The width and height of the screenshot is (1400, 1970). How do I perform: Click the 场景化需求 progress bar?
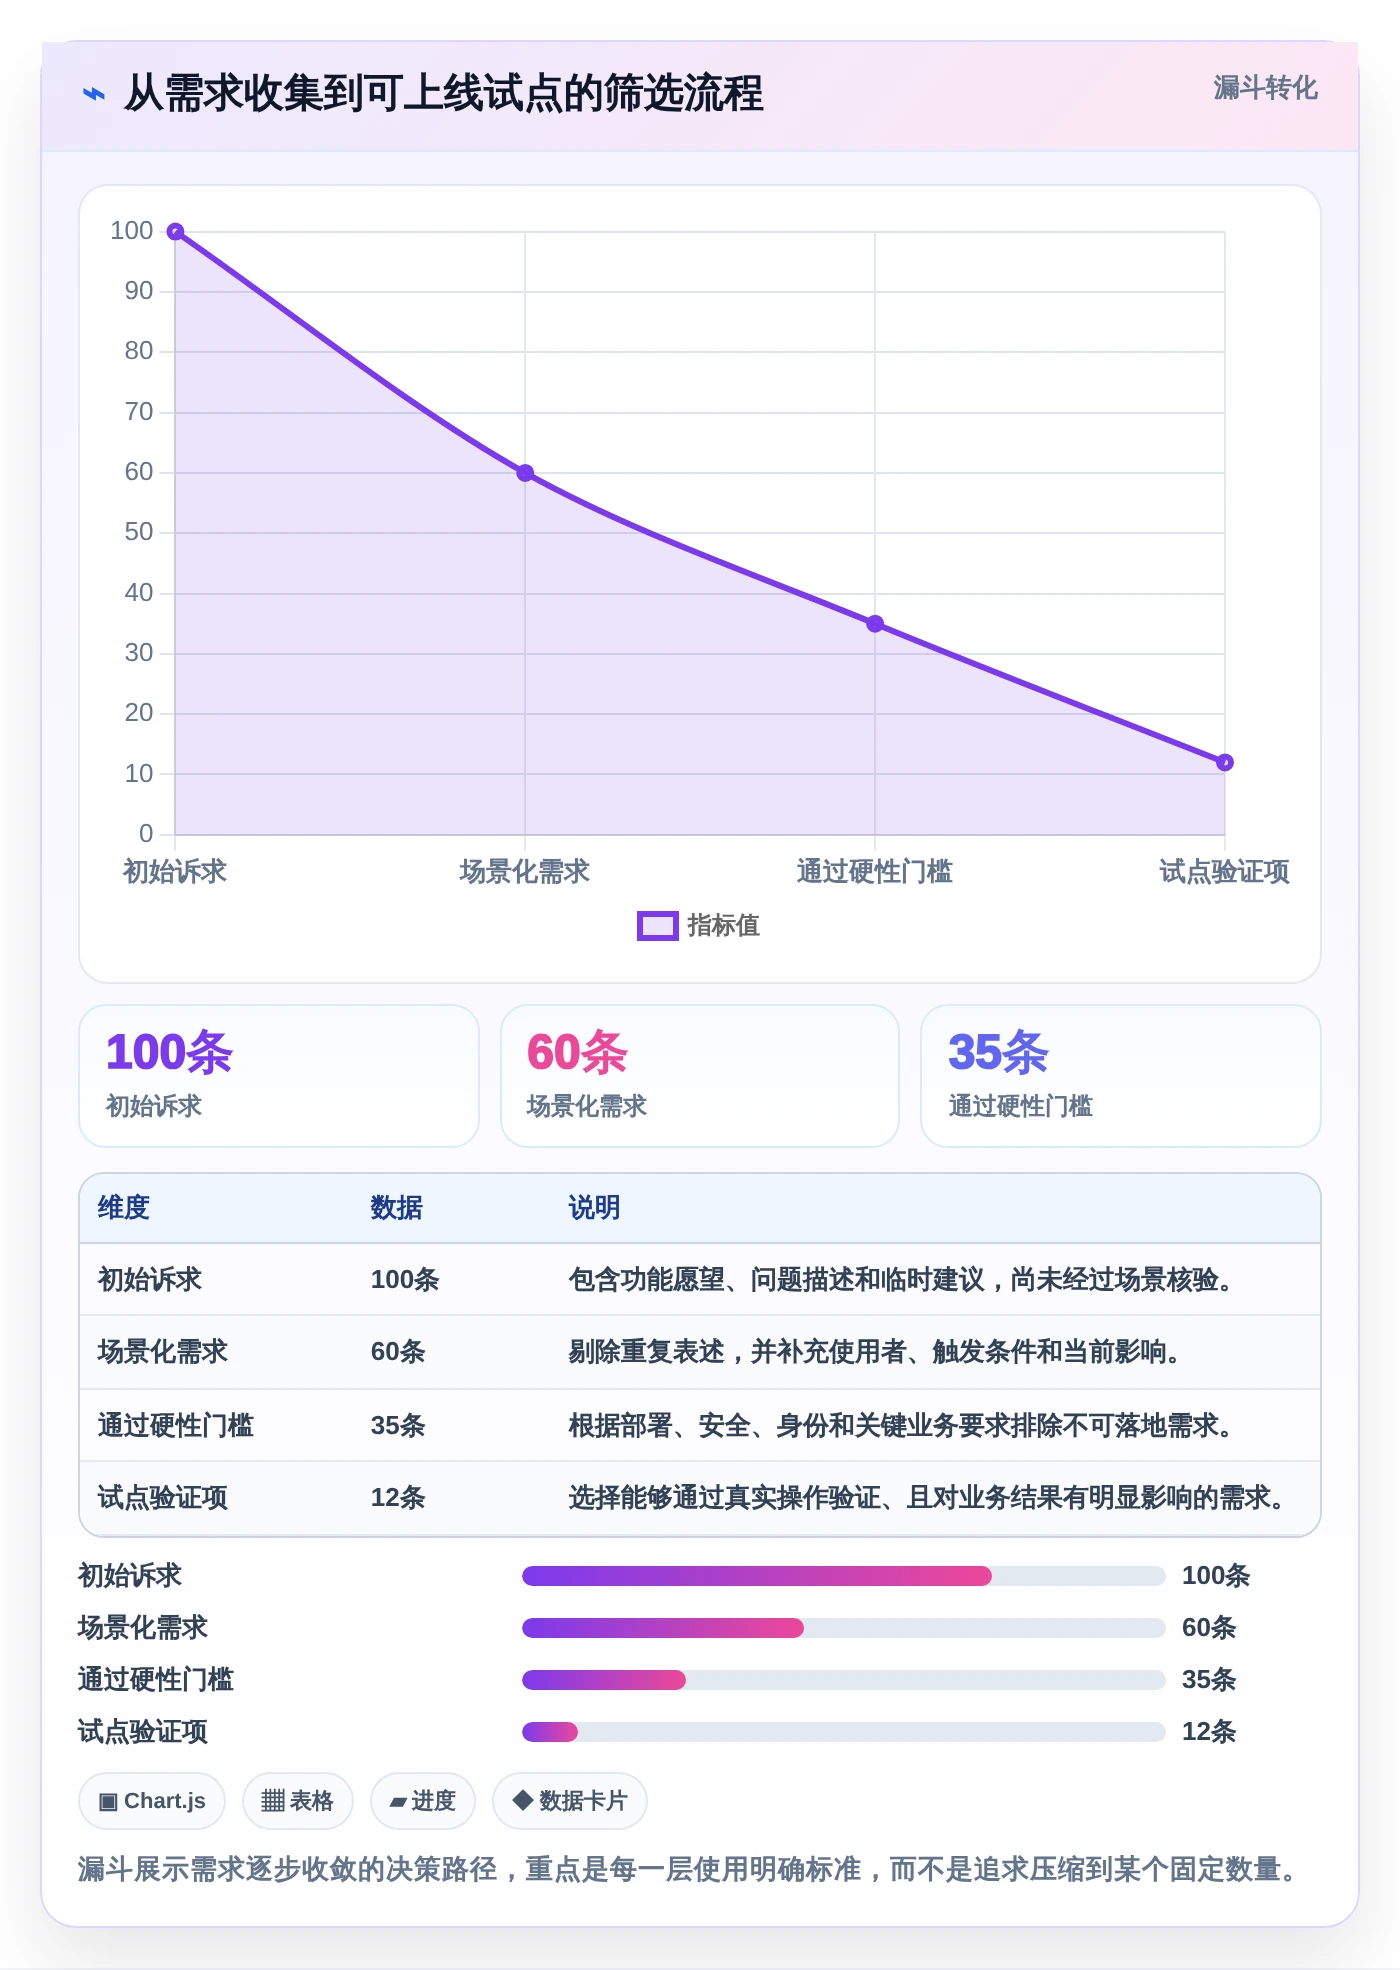point(844,1628)
